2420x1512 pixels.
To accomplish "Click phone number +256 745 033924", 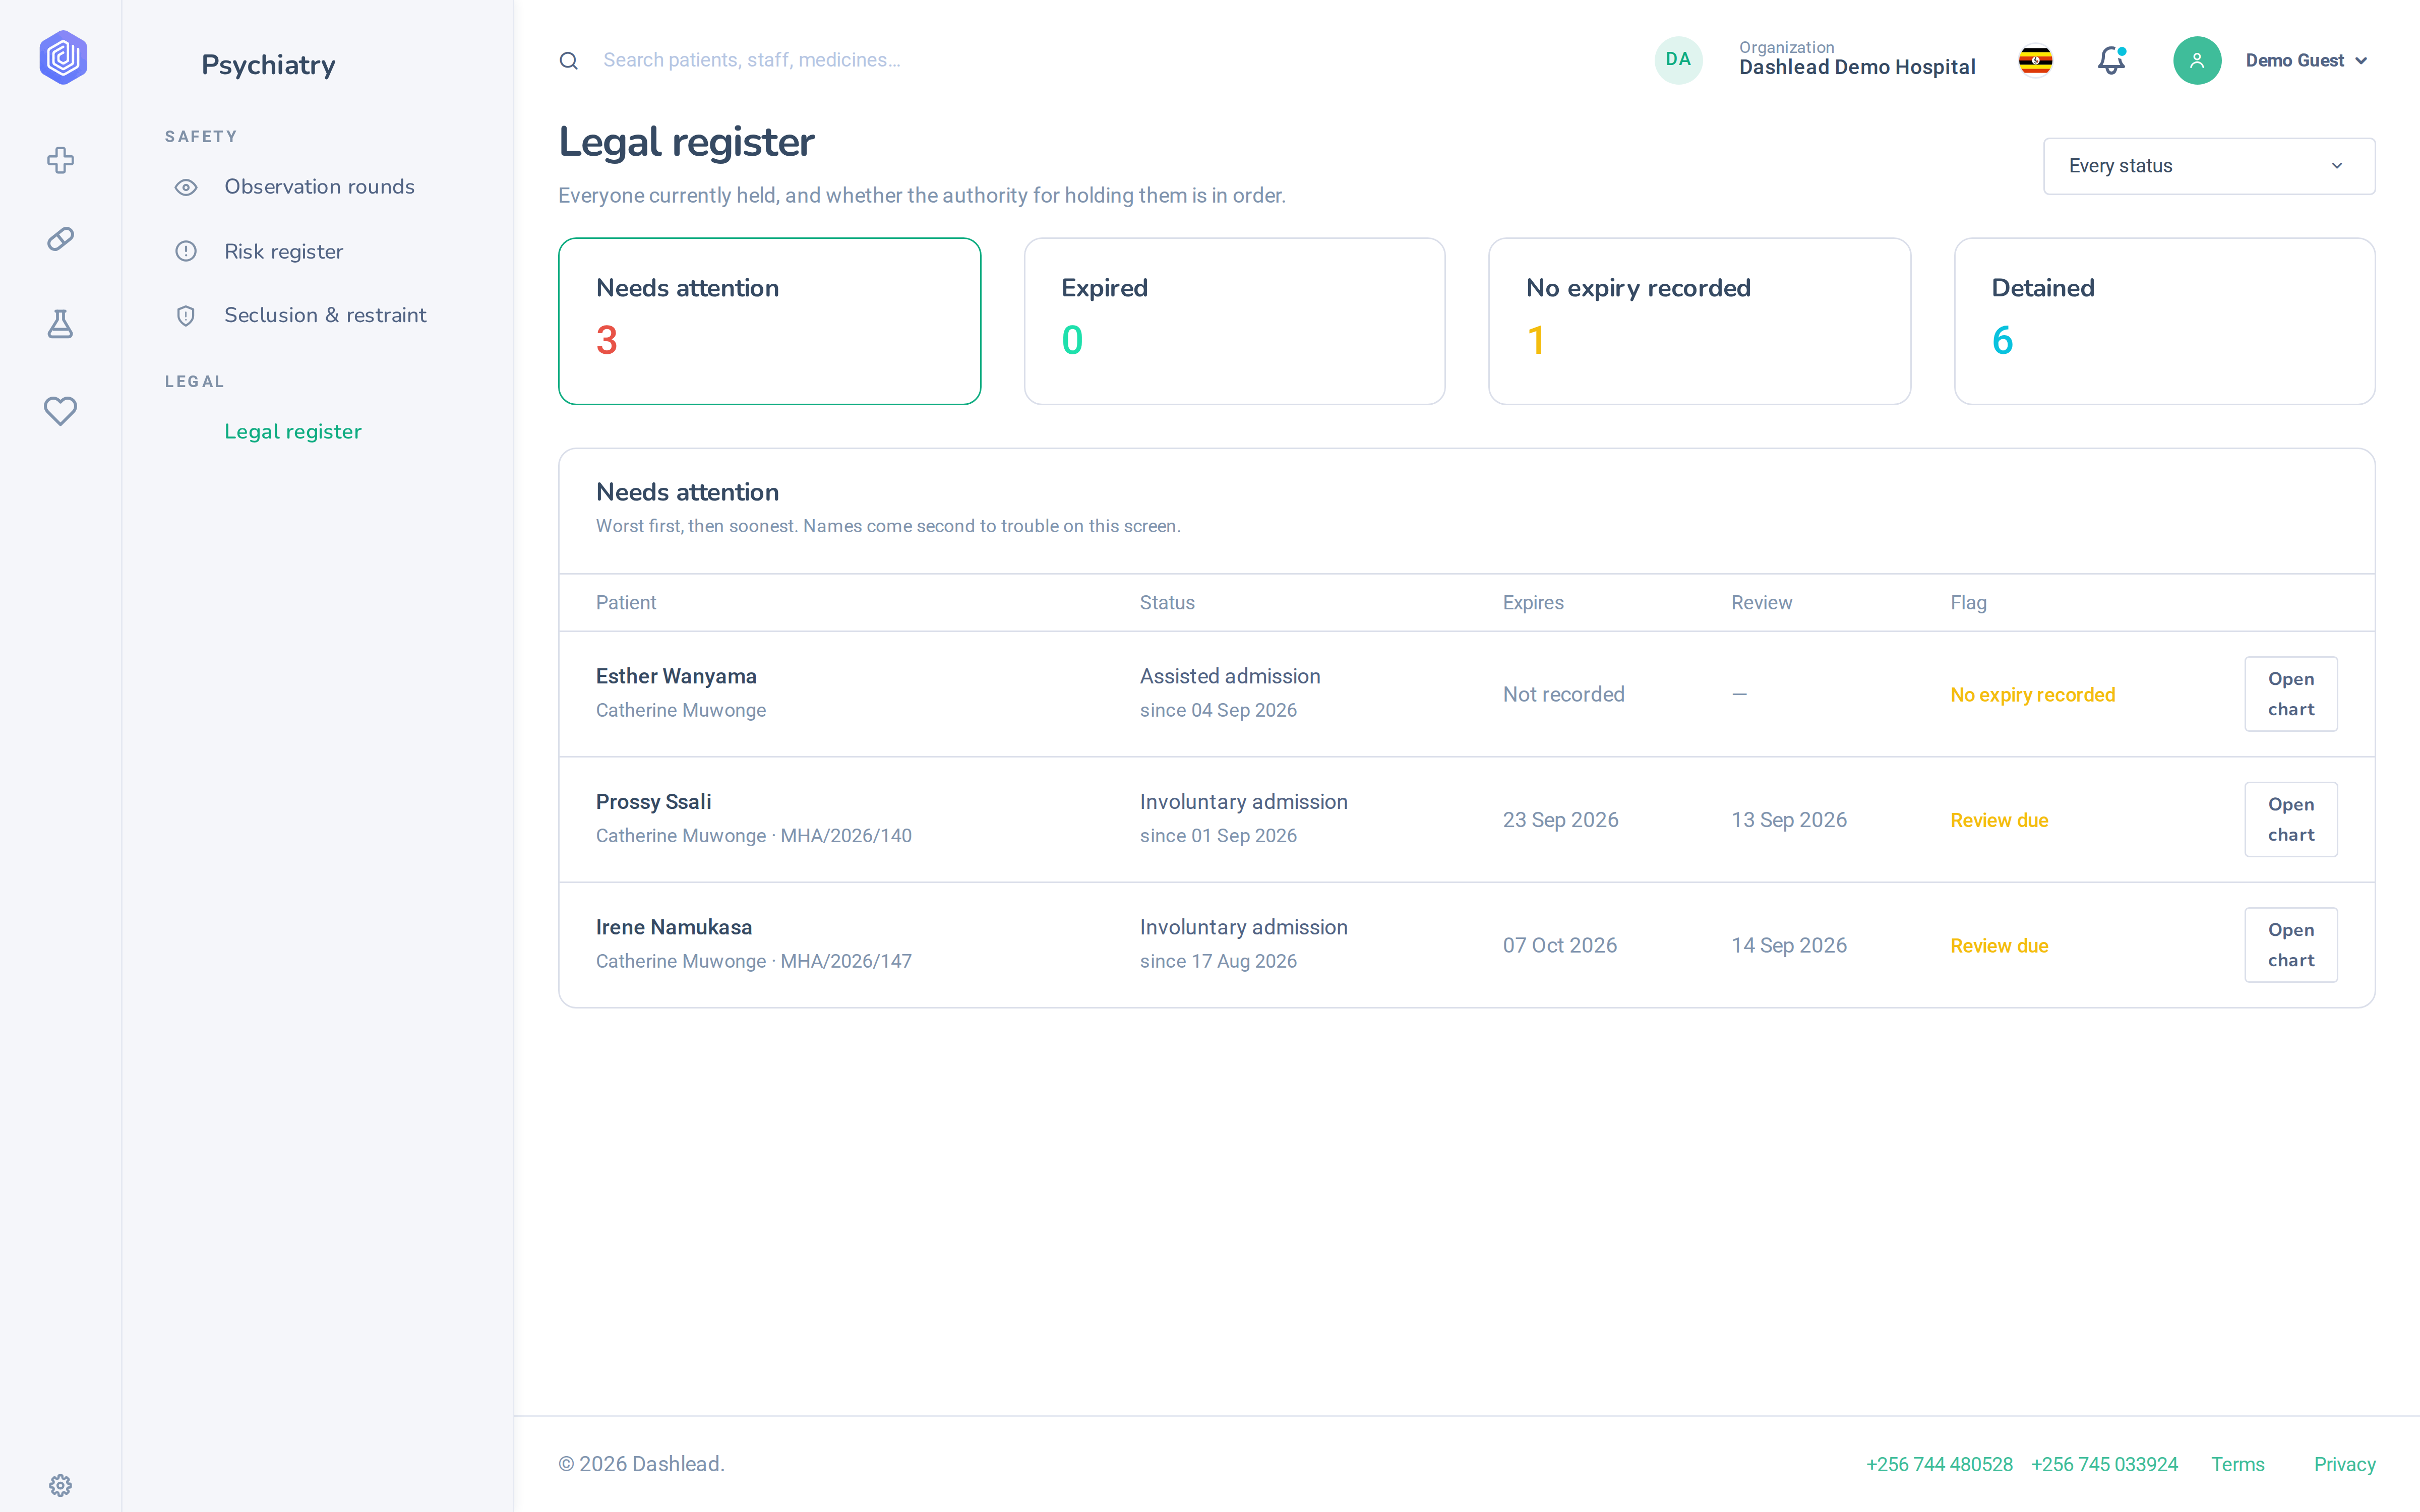I will [x=2104, y=1464].
